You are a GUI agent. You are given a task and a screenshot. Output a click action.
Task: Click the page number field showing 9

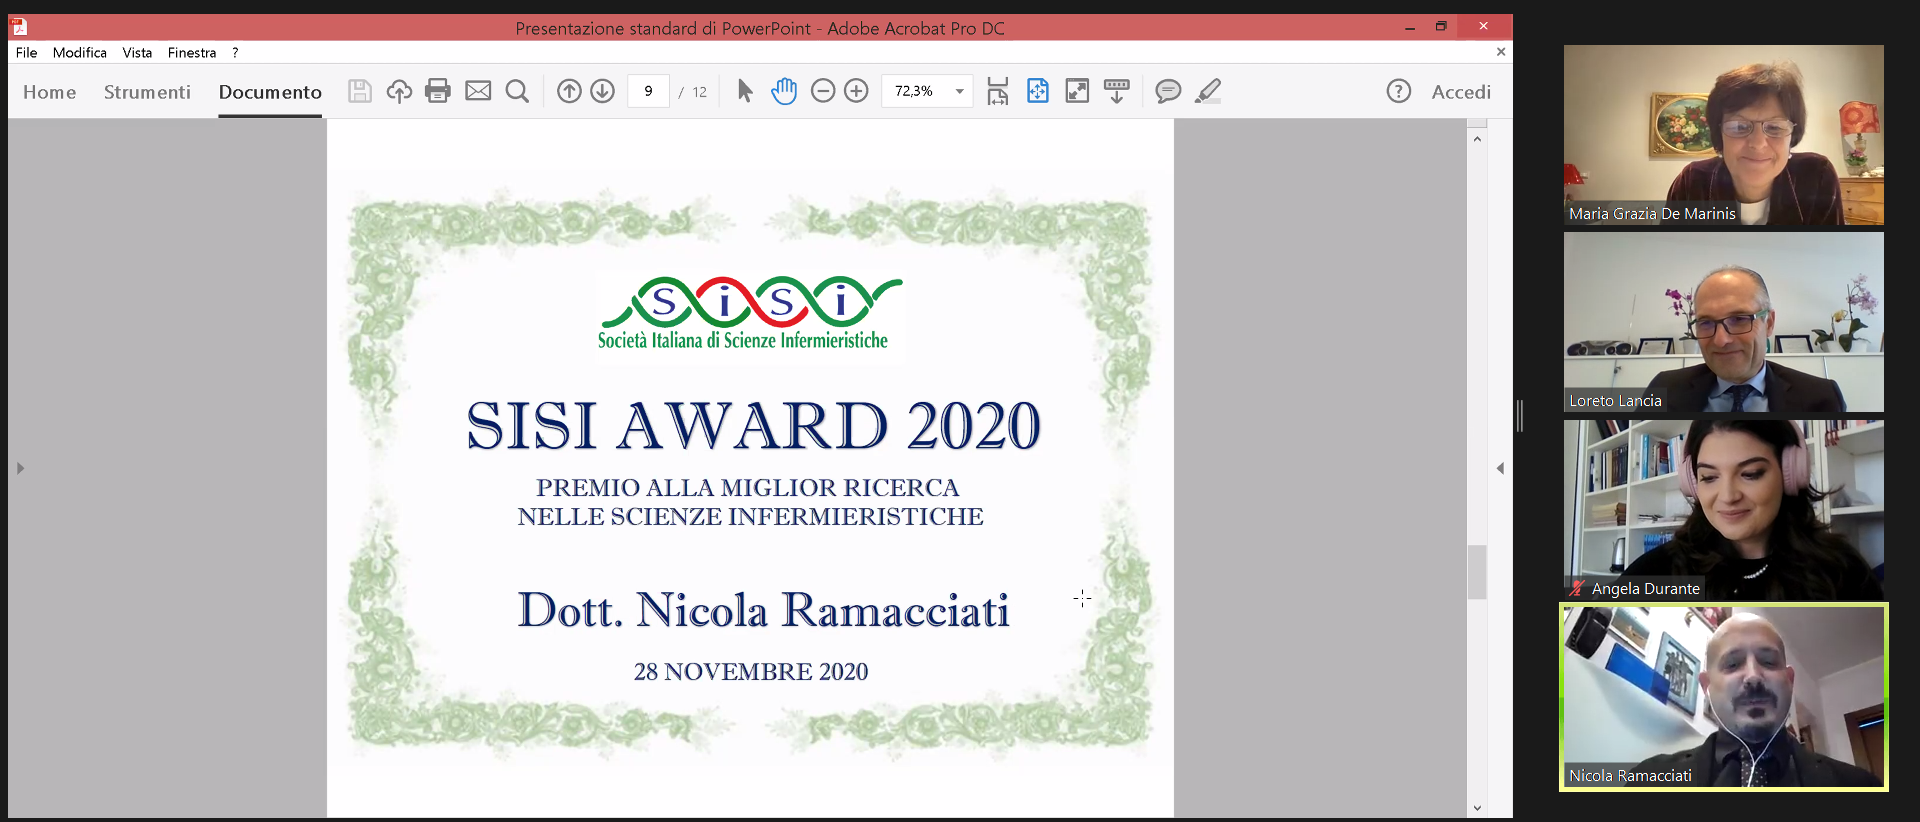[x=648, y=91]
